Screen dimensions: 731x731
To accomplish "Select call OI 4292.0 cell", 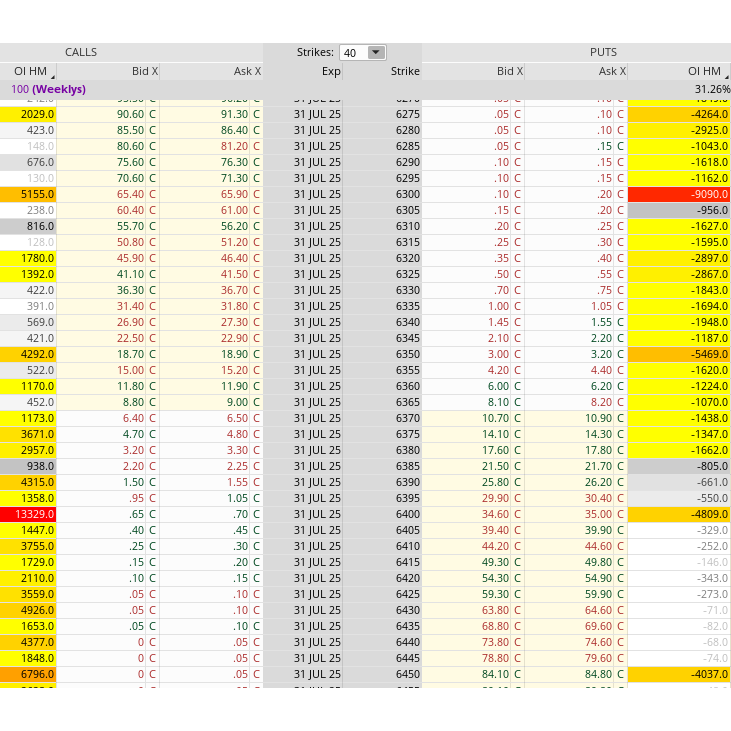I will 28,354.
